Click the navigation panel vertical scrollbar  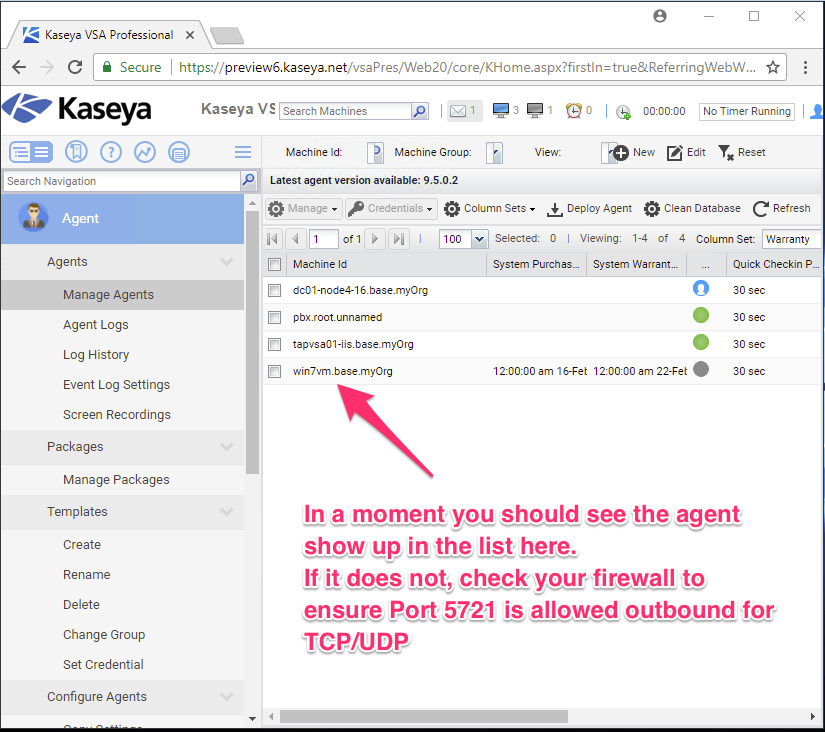click(x=252, y=342)
